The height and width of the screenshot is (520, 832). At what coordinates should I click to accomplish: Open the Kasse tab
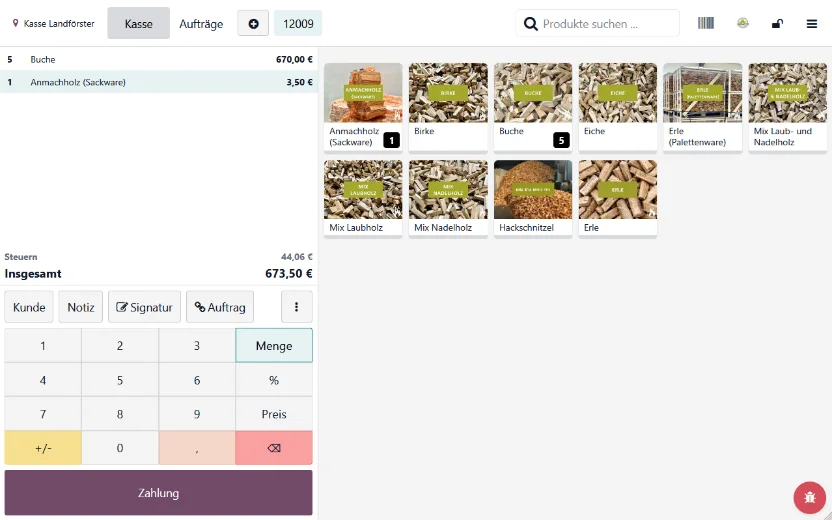(138, 23)
